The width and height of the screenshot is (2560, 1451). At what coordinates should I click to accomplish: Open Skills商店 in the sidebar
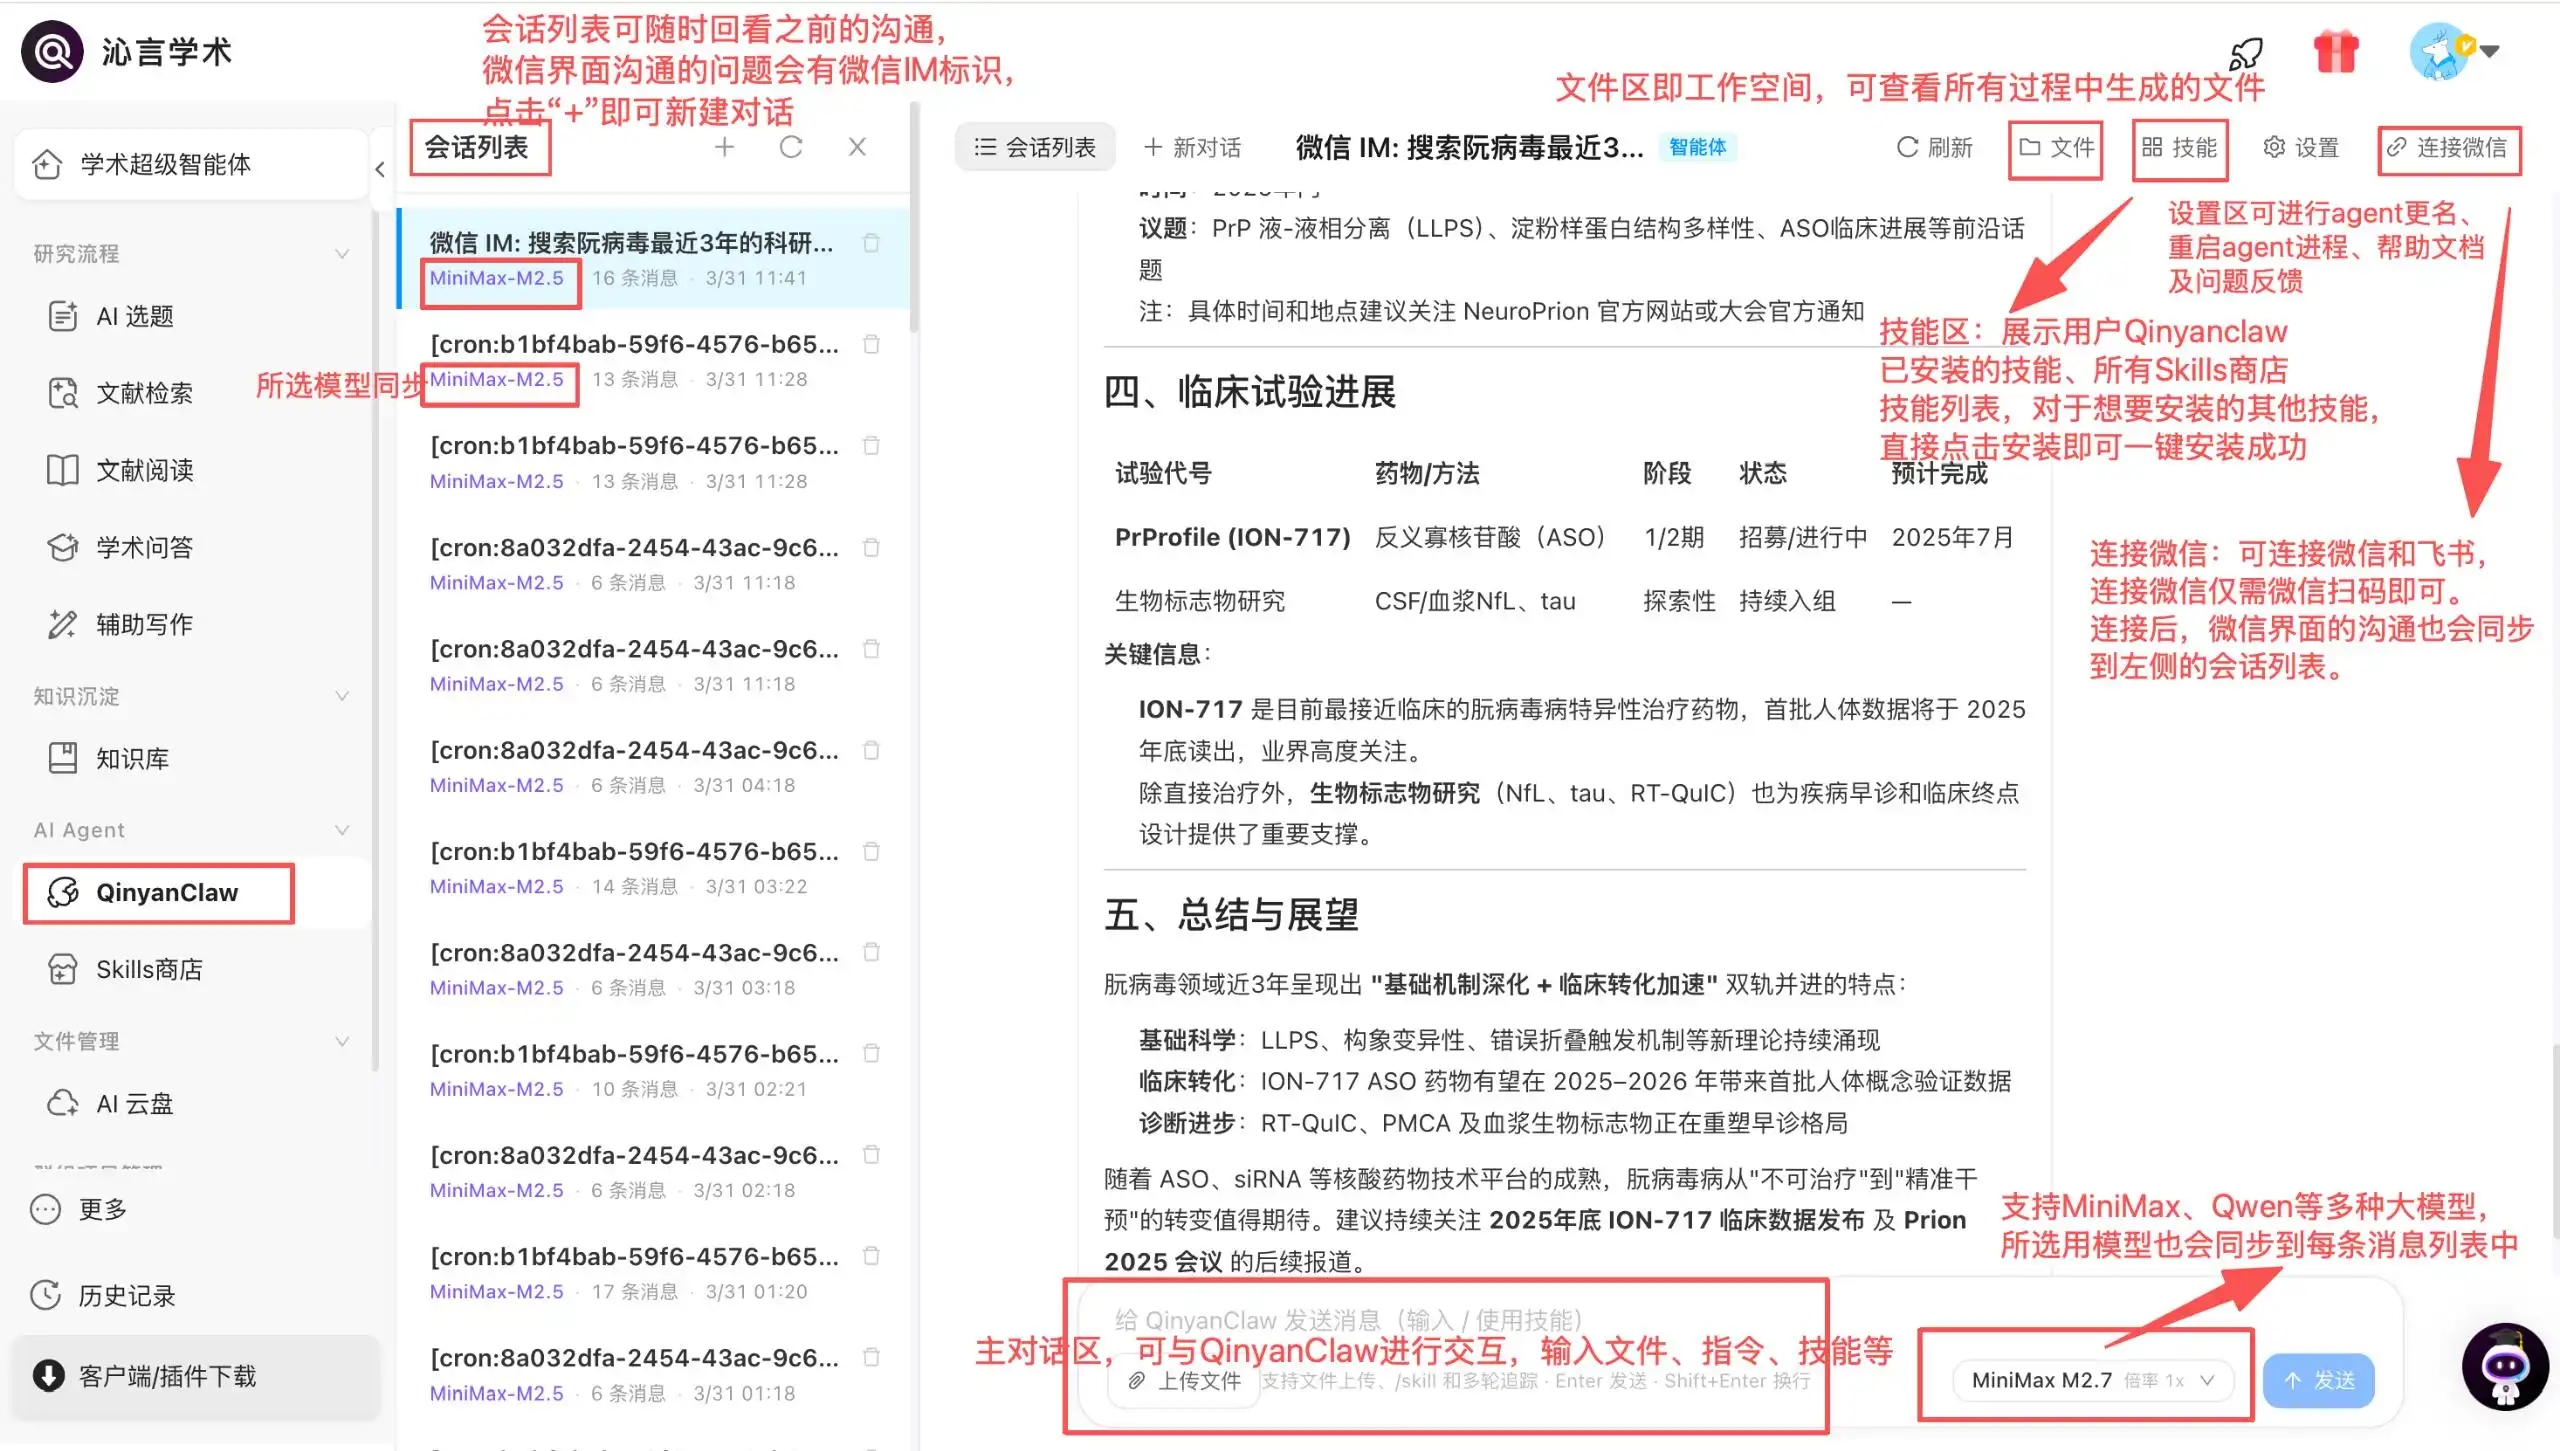click(148, 969)
